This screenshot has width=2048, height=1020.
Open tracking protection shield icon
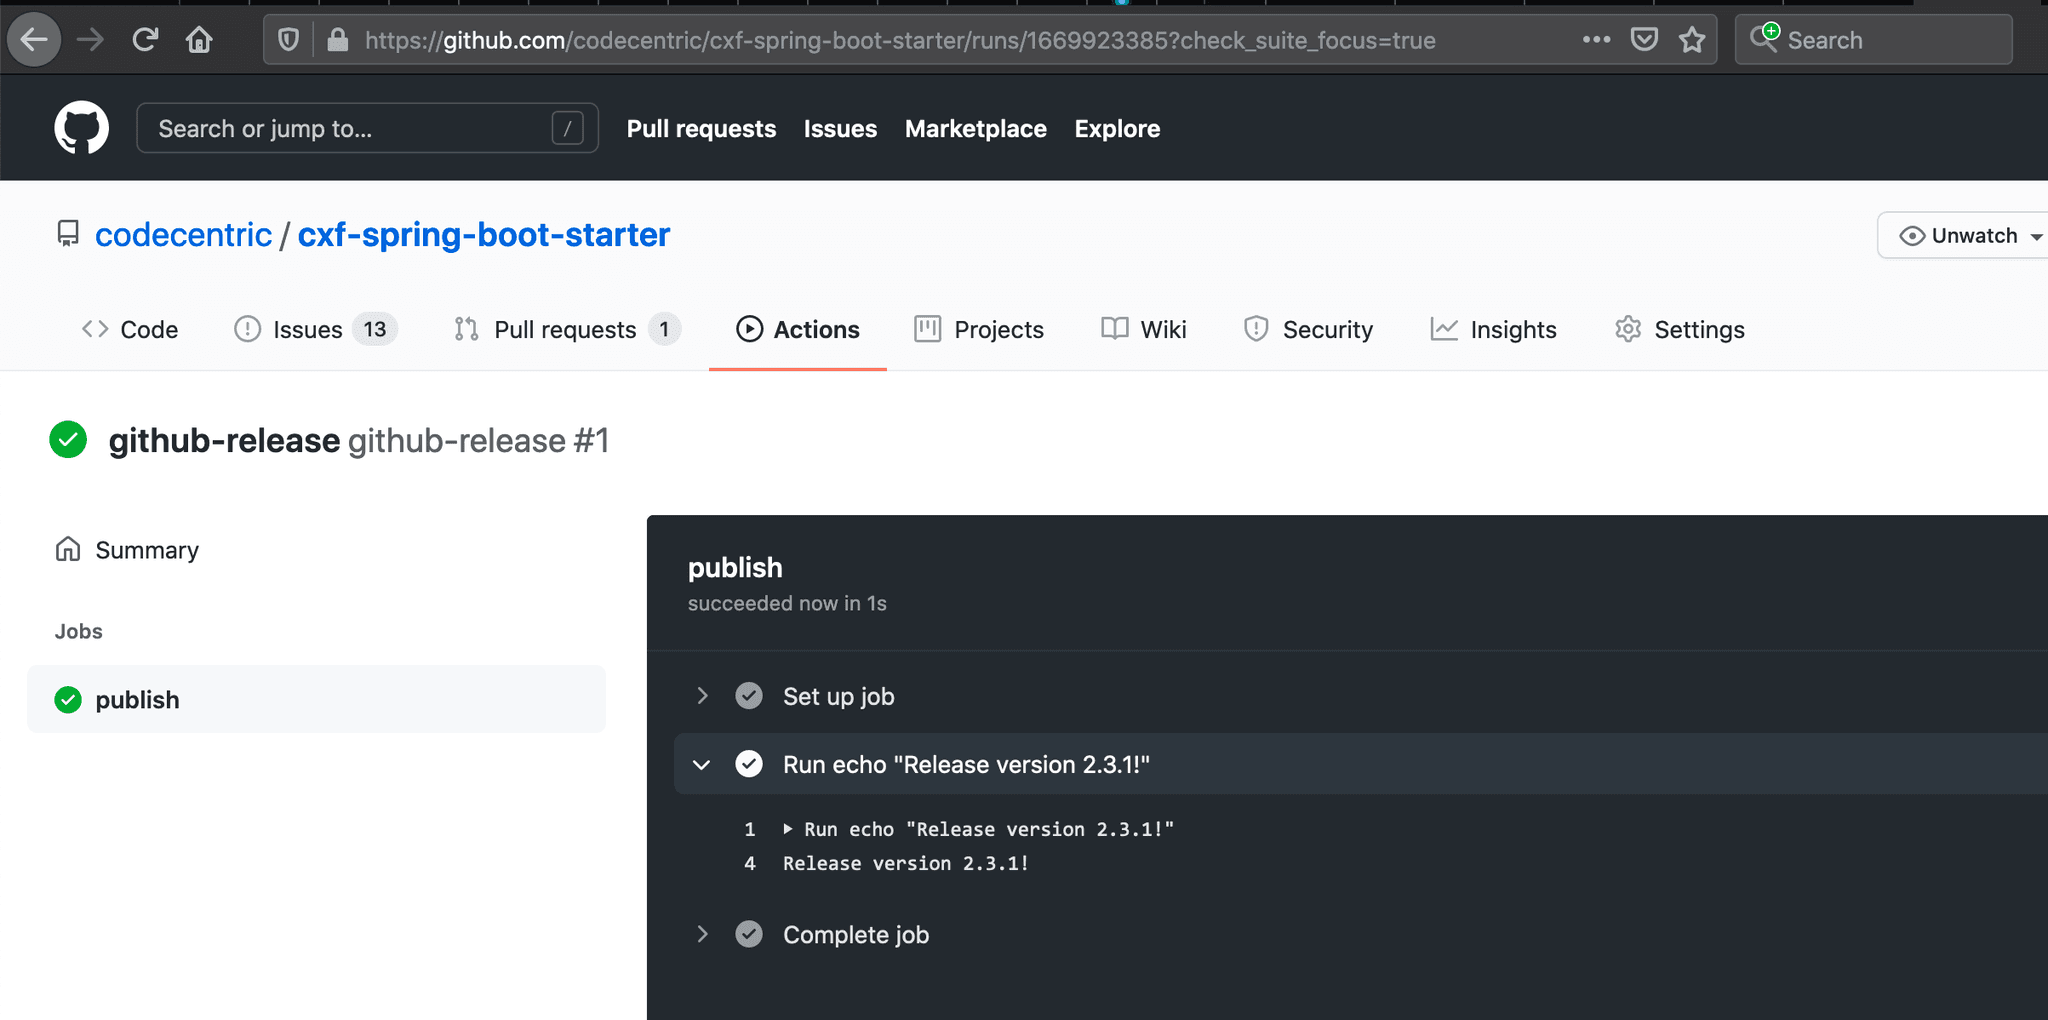[288, 40]
